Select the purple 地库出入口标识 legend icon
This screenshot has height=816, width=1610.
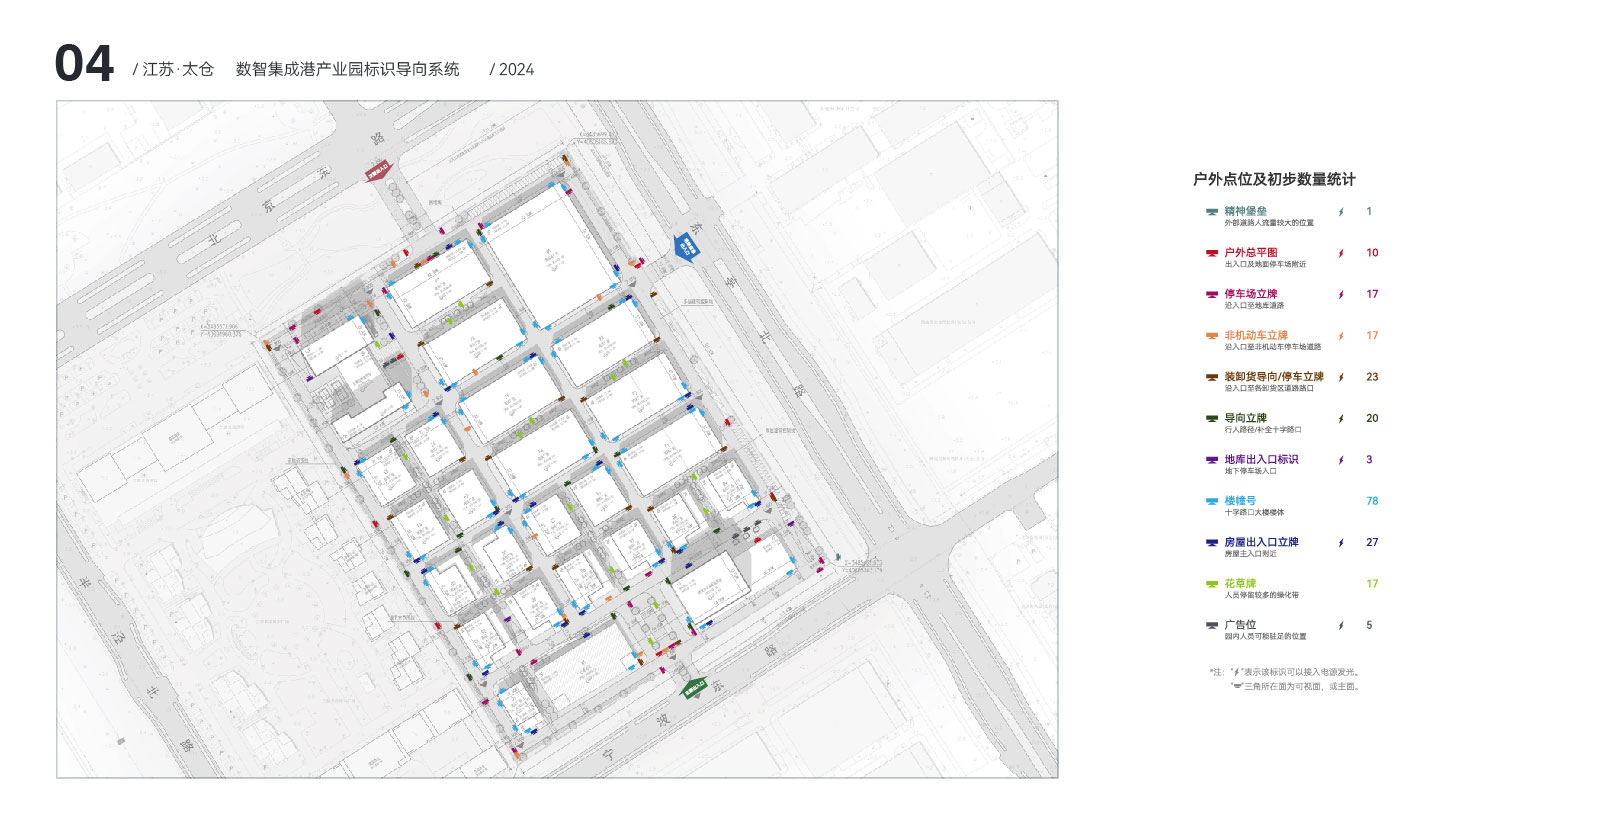click(x=1211, y=460)
